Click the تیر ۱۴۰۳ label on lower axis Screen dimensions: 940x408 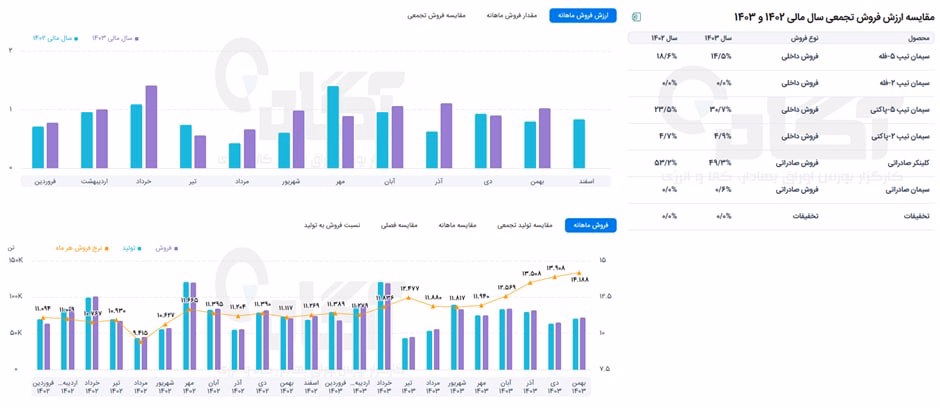click(408, 386)
